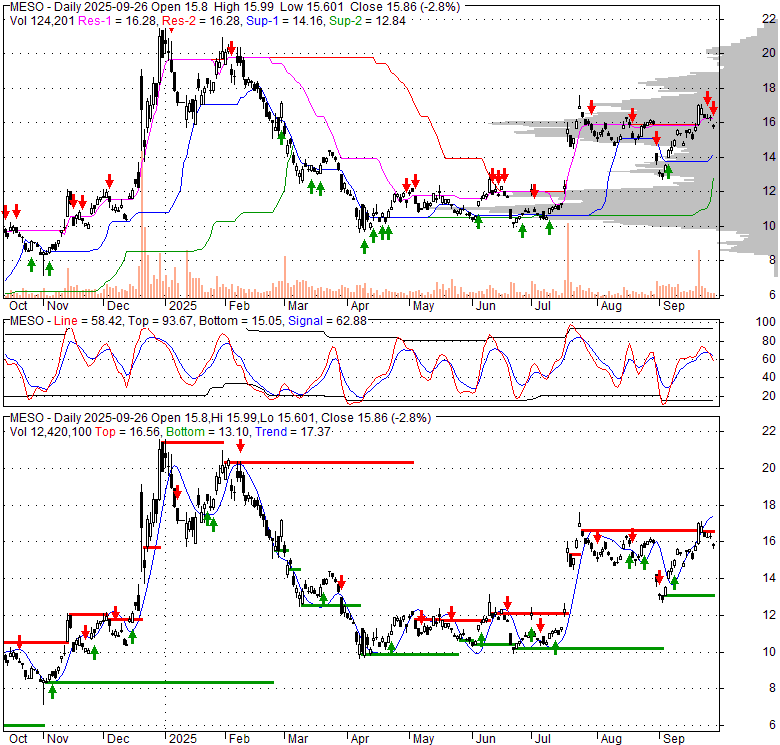Click Dec on the bottom chart time axis

pos(118,739)
